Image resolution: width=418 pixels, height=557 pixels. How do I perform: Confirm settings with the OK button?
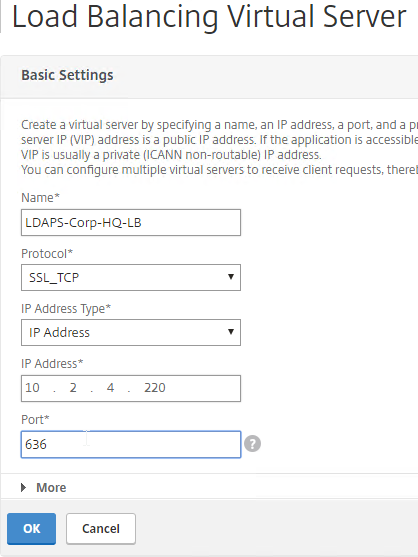point(31,529)
